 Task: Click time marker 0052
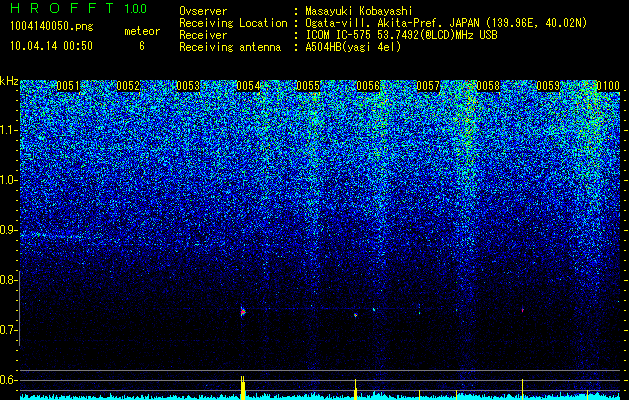pos(128,86)
